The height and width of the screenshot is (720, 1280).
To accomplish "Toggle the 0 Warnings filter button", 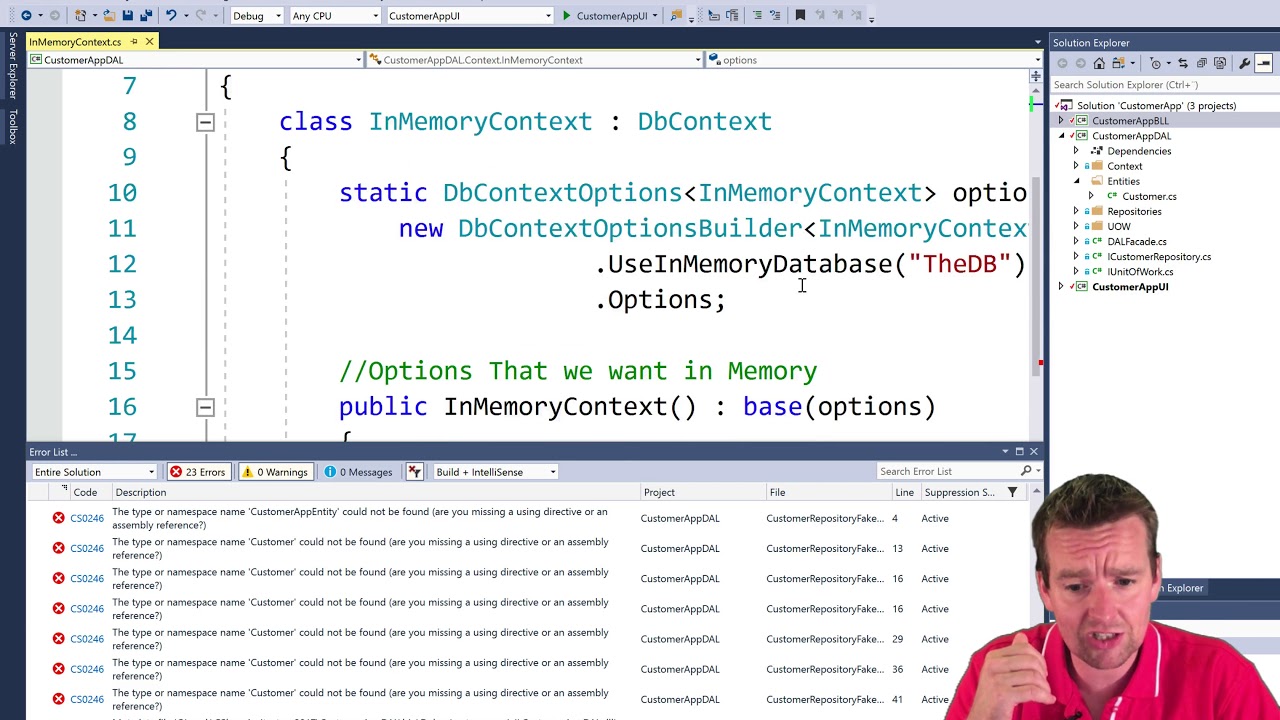I will tap(274, 472).
